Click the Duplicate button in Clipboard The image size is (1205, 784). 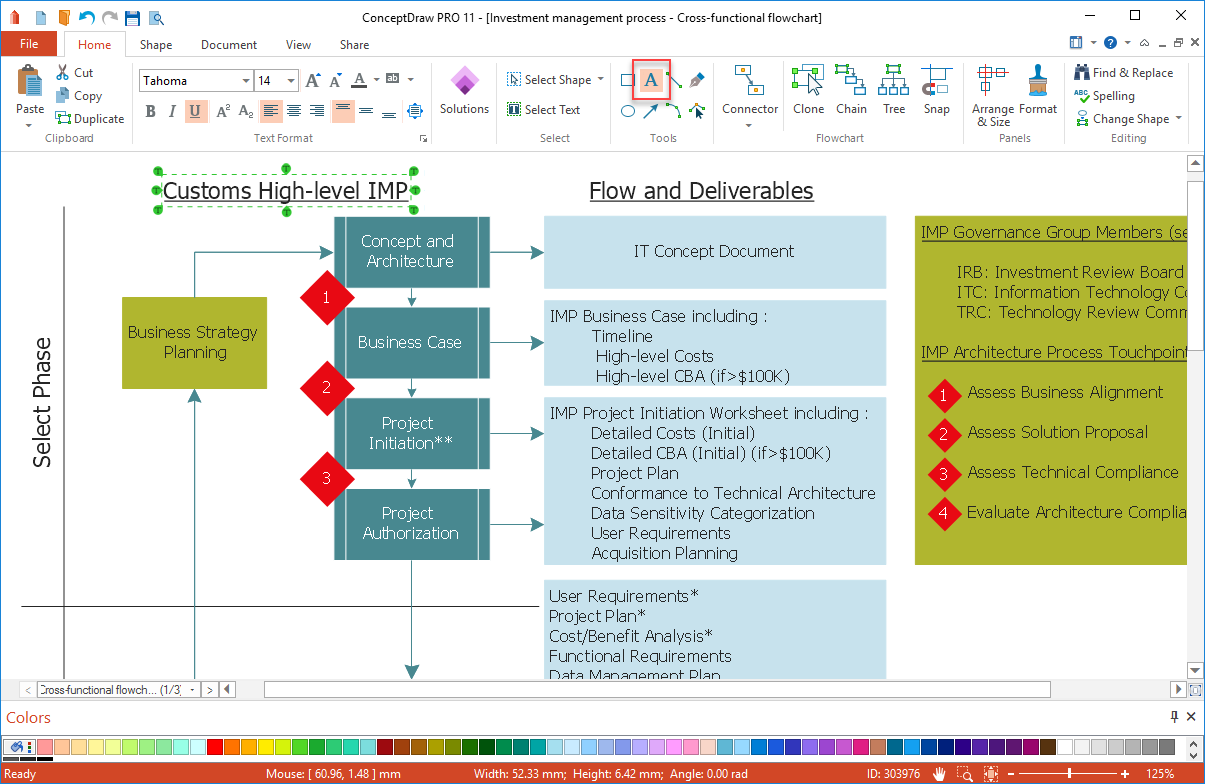89,119
